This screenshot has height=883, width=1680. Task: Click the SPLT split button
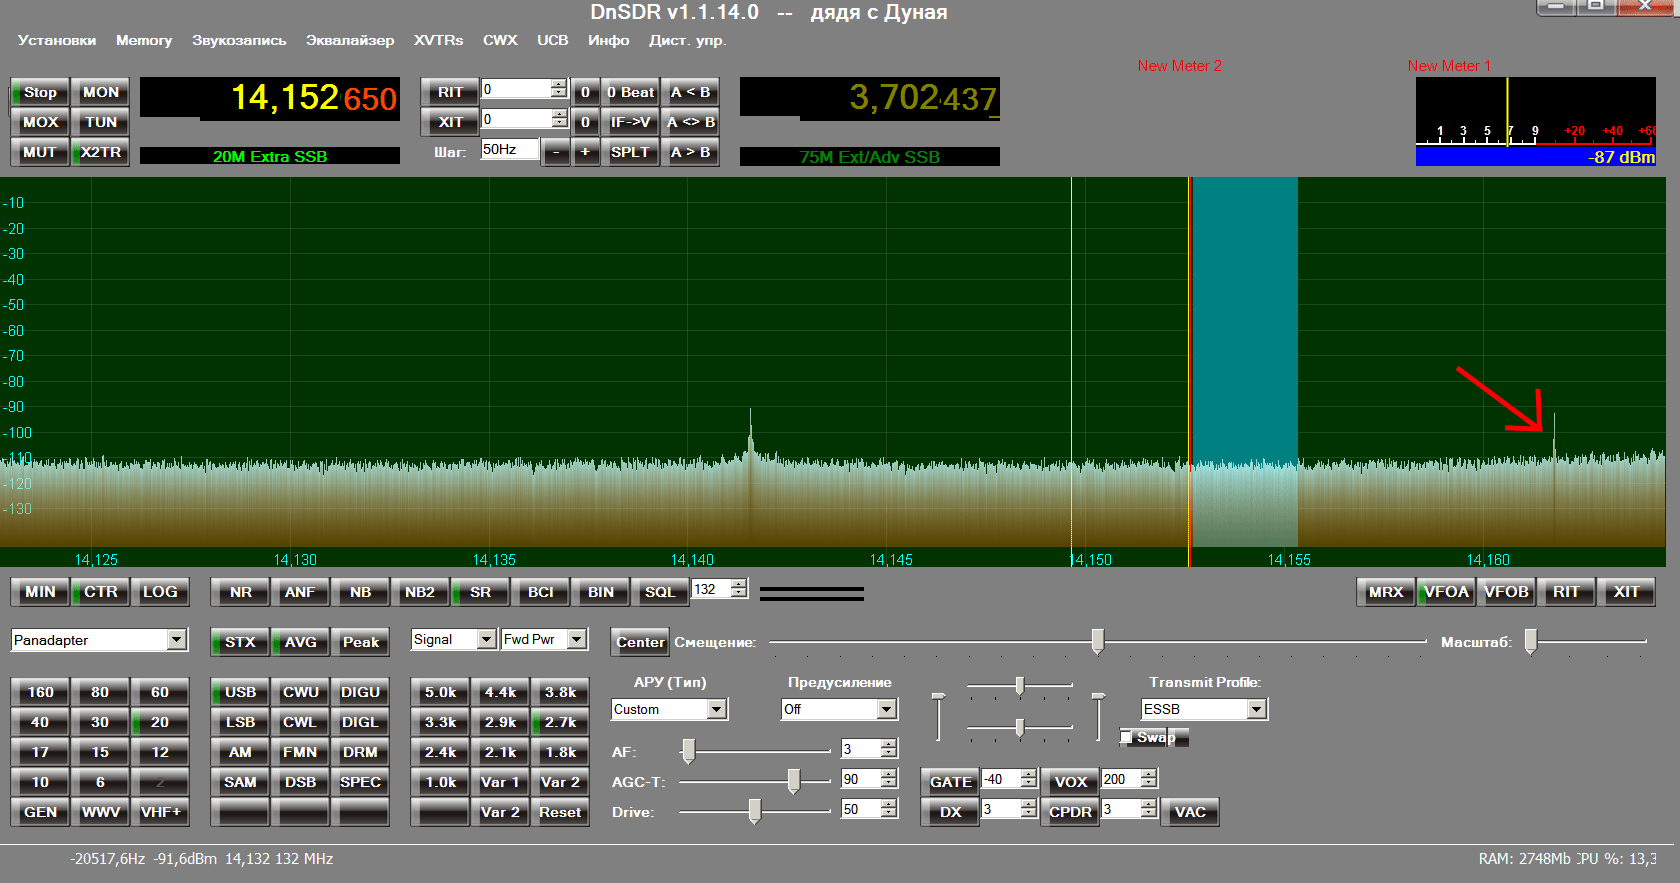630,152
